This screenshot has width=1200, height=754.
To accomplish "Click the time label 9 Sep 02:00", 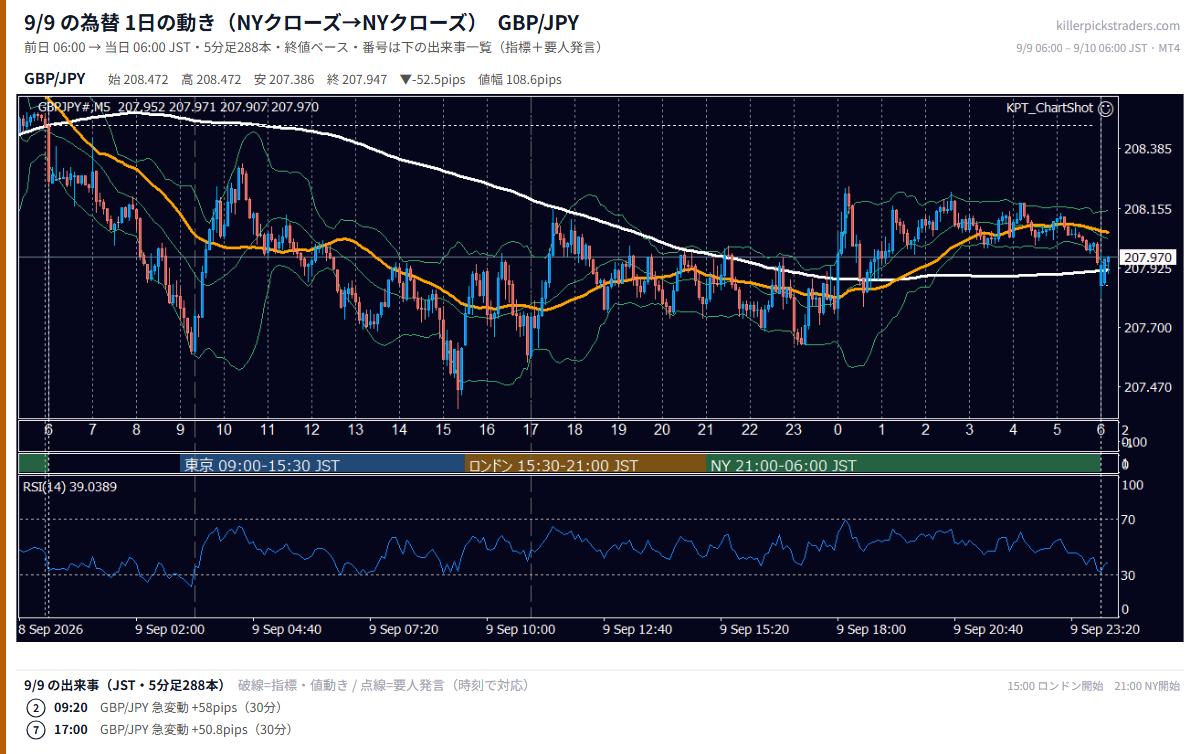I will click(170, 630).
